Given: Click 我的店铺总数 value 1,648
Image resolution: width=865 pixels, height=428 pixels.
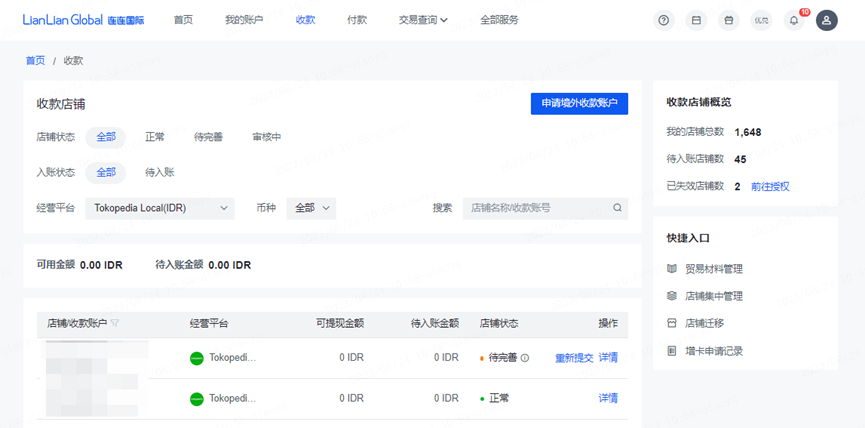Looking at the screenshot, I should point(748,132).
